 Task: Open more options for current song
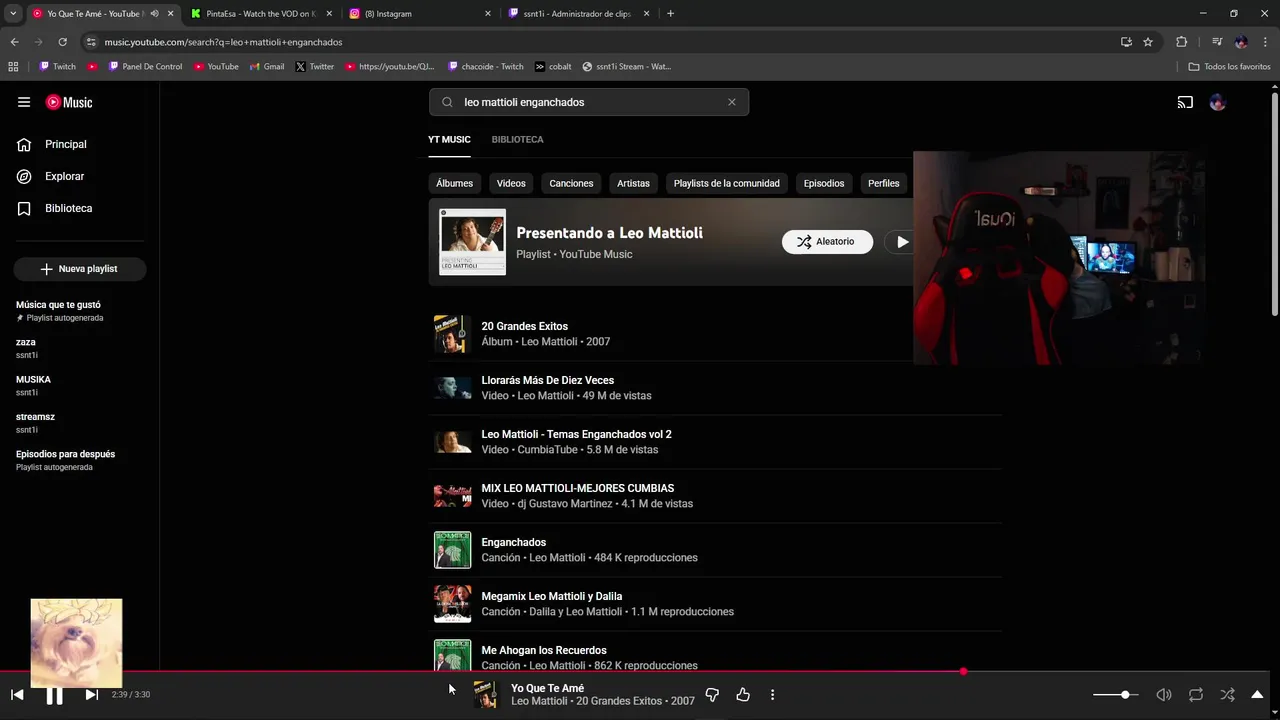click(x=772, y=695)
